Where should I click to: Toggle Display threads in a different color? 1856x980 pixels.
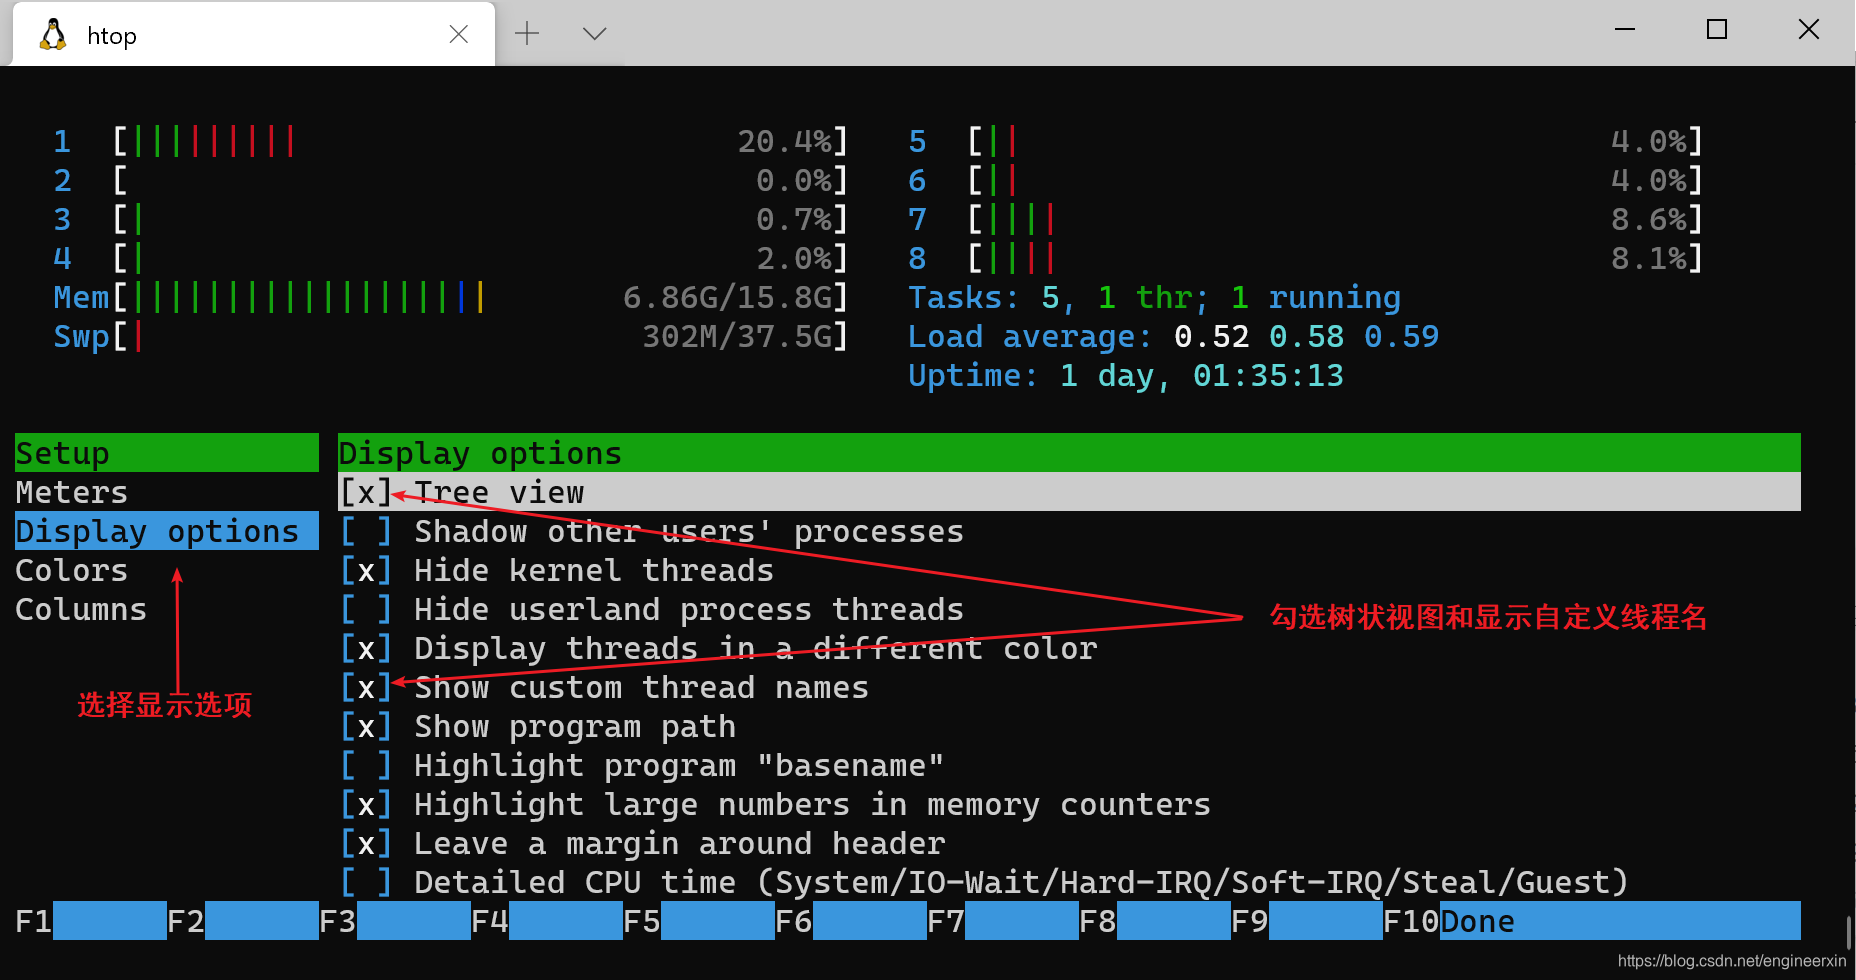click(x=366, y=648)
